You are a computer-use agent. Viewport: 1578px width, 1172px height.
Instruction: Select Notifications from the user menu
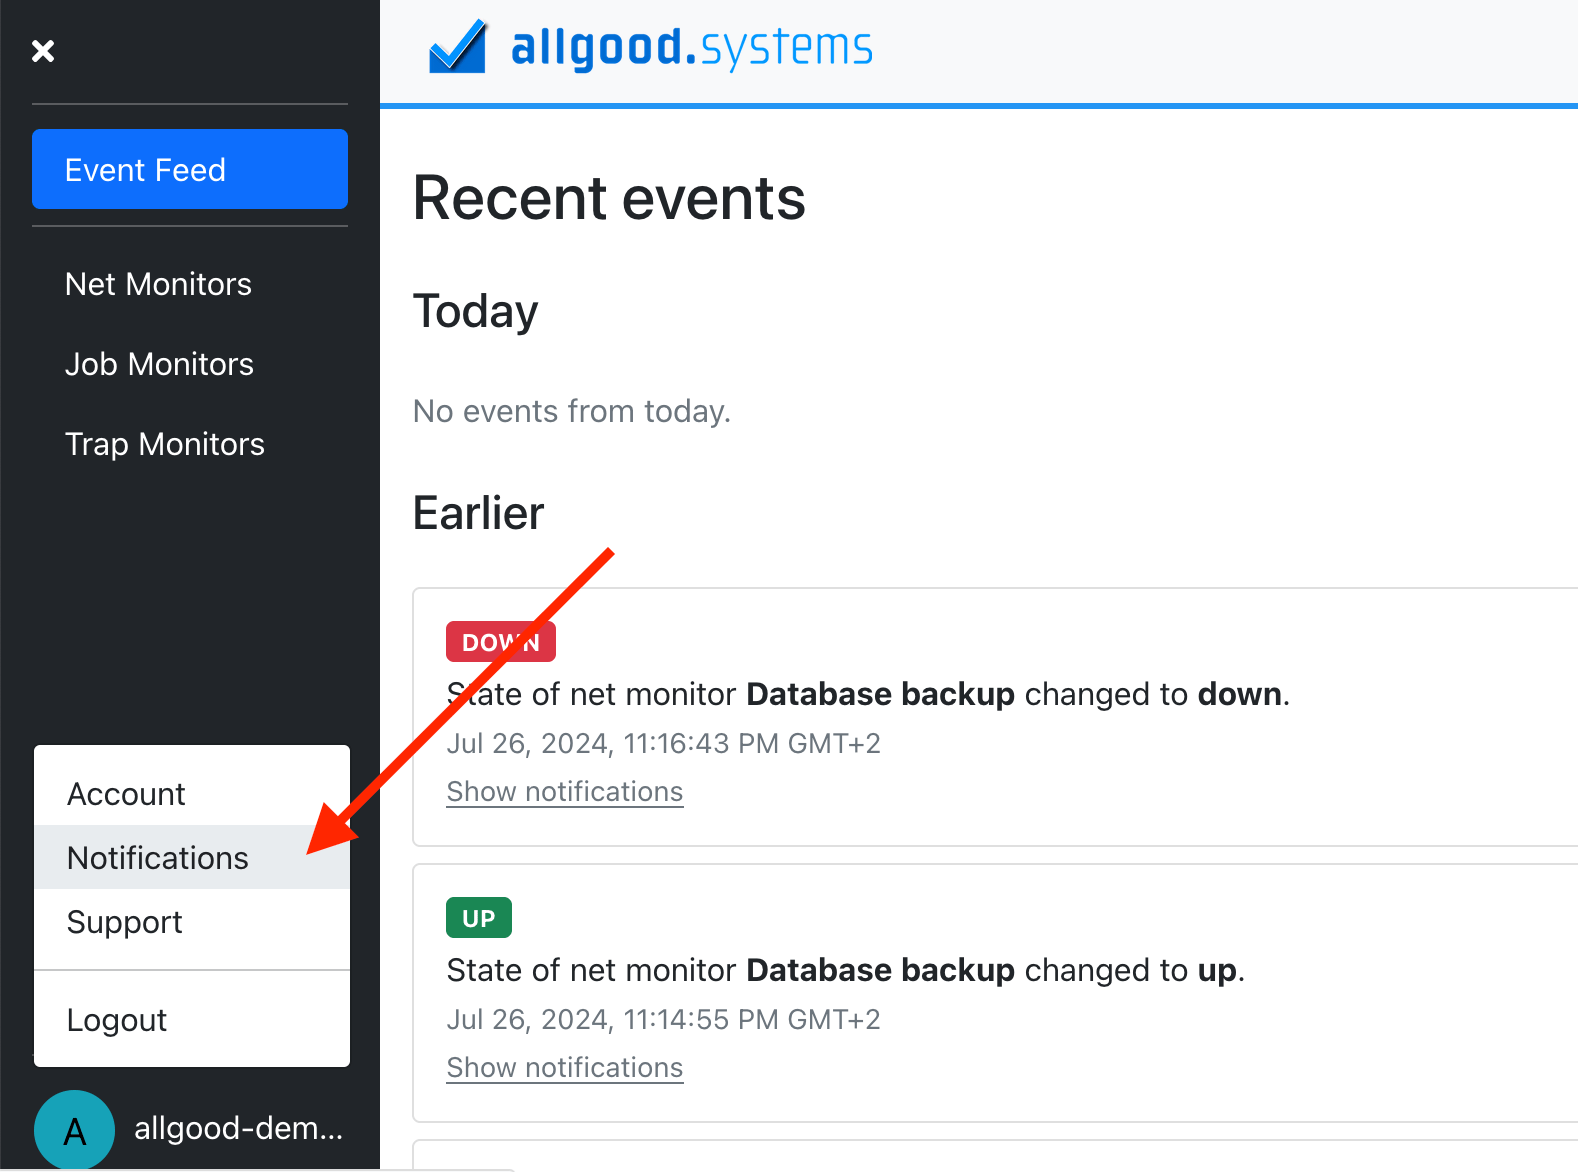157,857
